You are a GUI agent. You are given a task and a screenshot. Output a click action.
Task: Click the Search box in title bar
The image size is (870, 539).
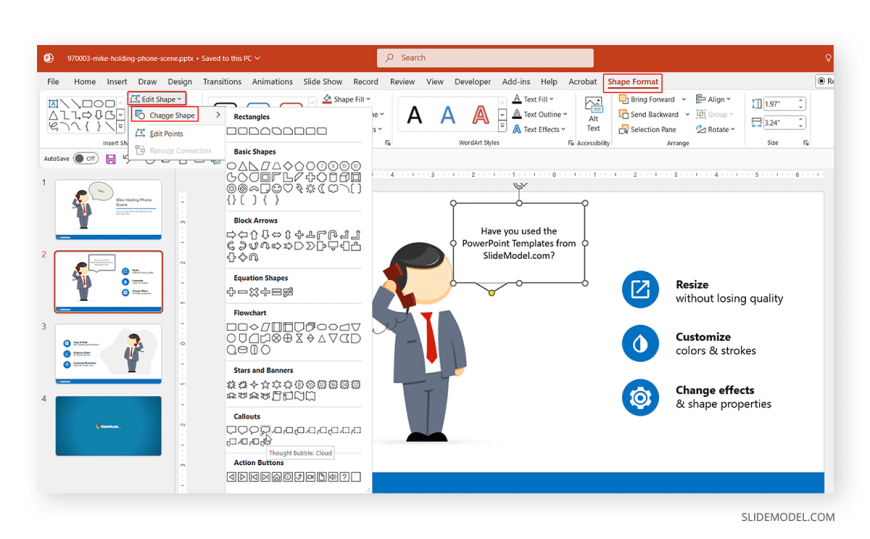point(485,58)
